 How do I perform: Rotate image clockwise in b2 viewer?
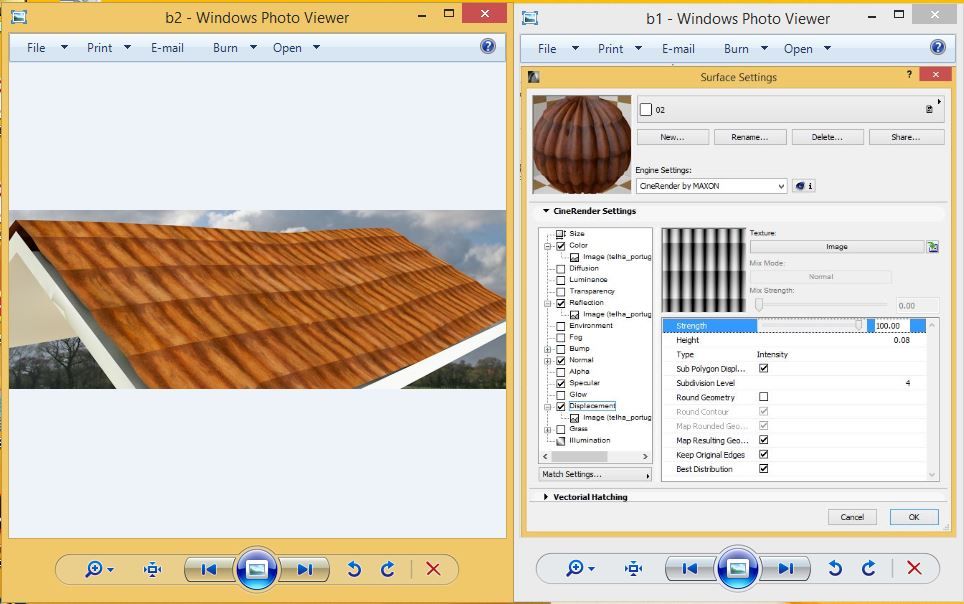click(x=388, y=569)
